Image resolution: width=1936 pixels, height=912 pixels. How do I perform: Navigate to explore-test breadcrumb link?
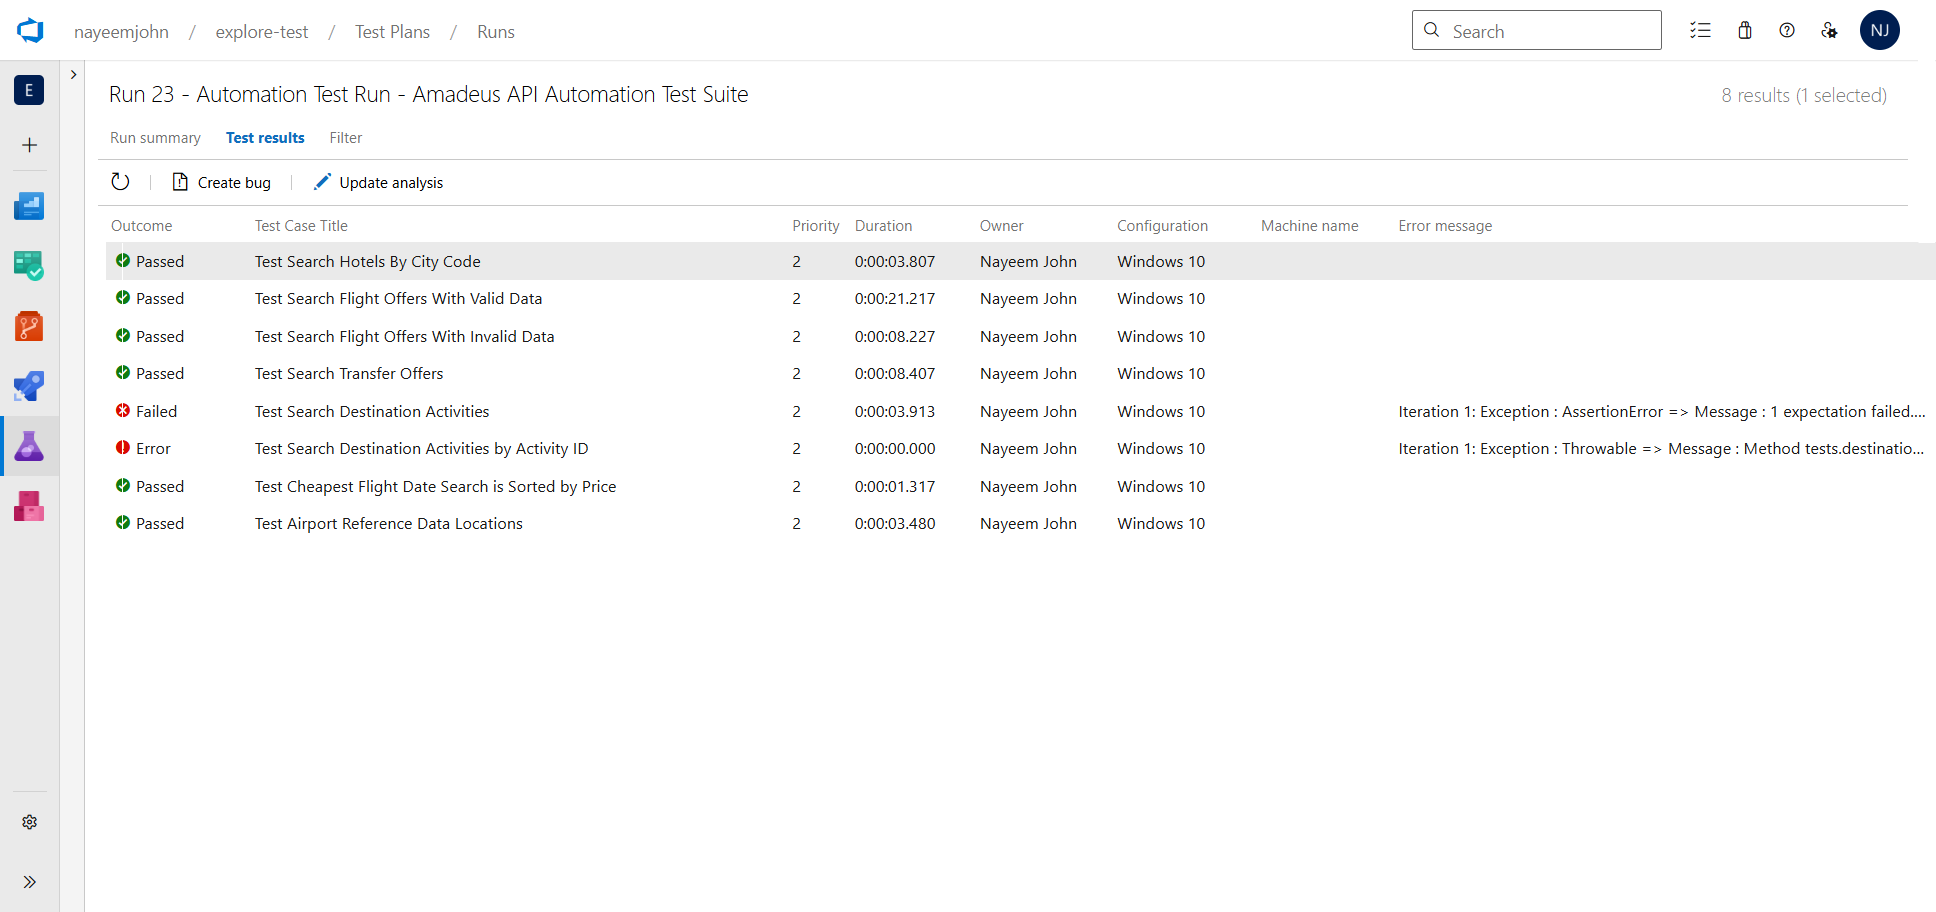[262, 32]
